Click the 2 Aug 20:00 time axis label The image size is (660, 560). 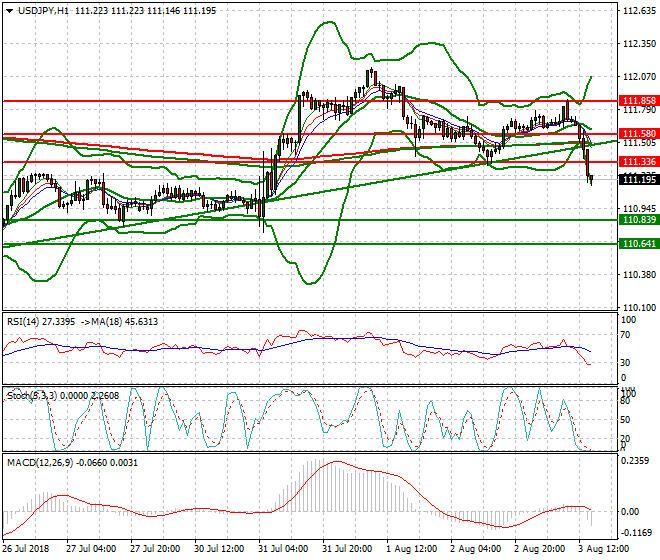click(x=539, y=549)
